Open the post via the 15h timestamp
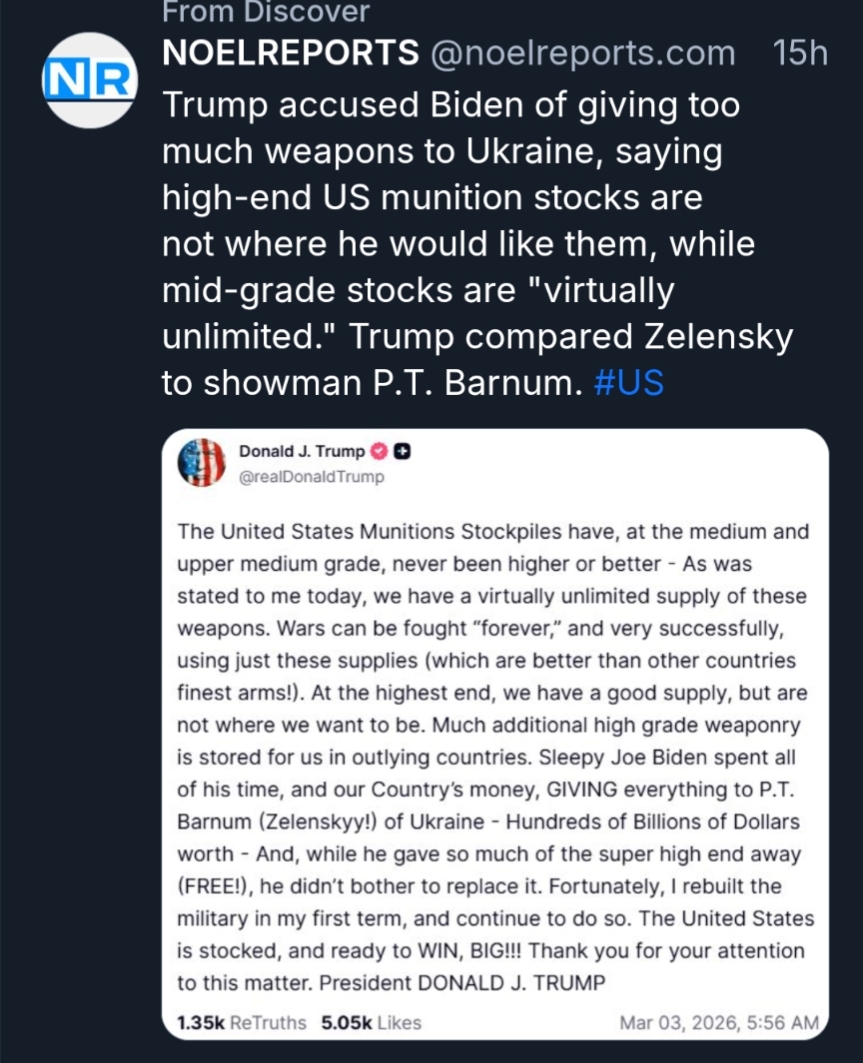This screenshot has width=863, height=1063. click(800, 53)
